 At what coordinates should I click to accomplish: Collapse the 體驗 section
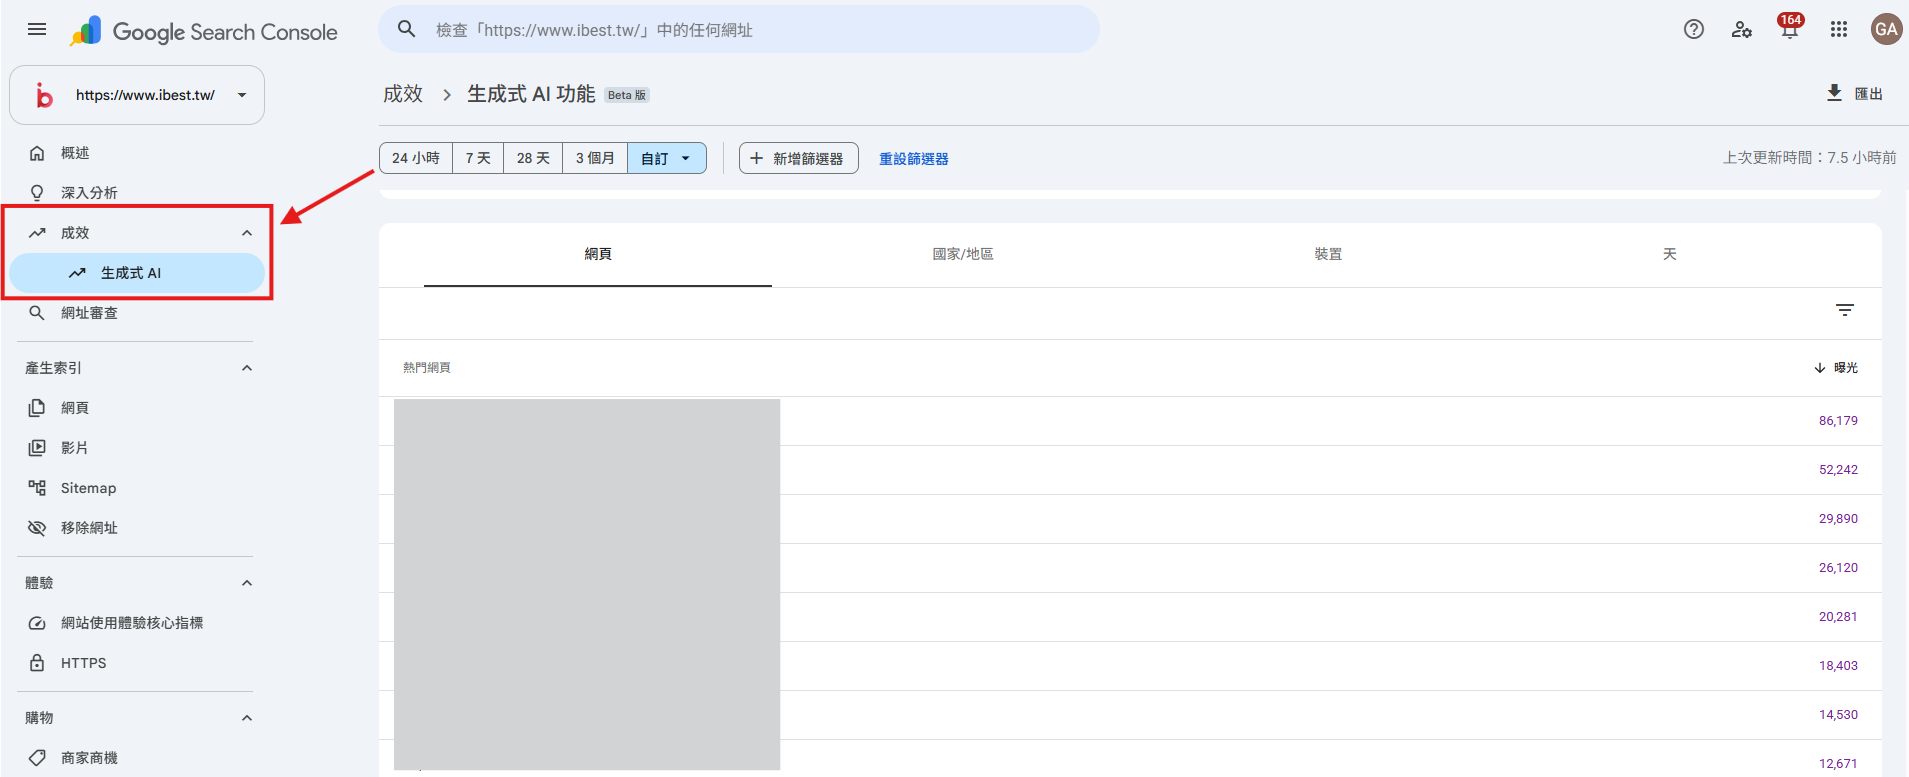[x=247, y=583]
